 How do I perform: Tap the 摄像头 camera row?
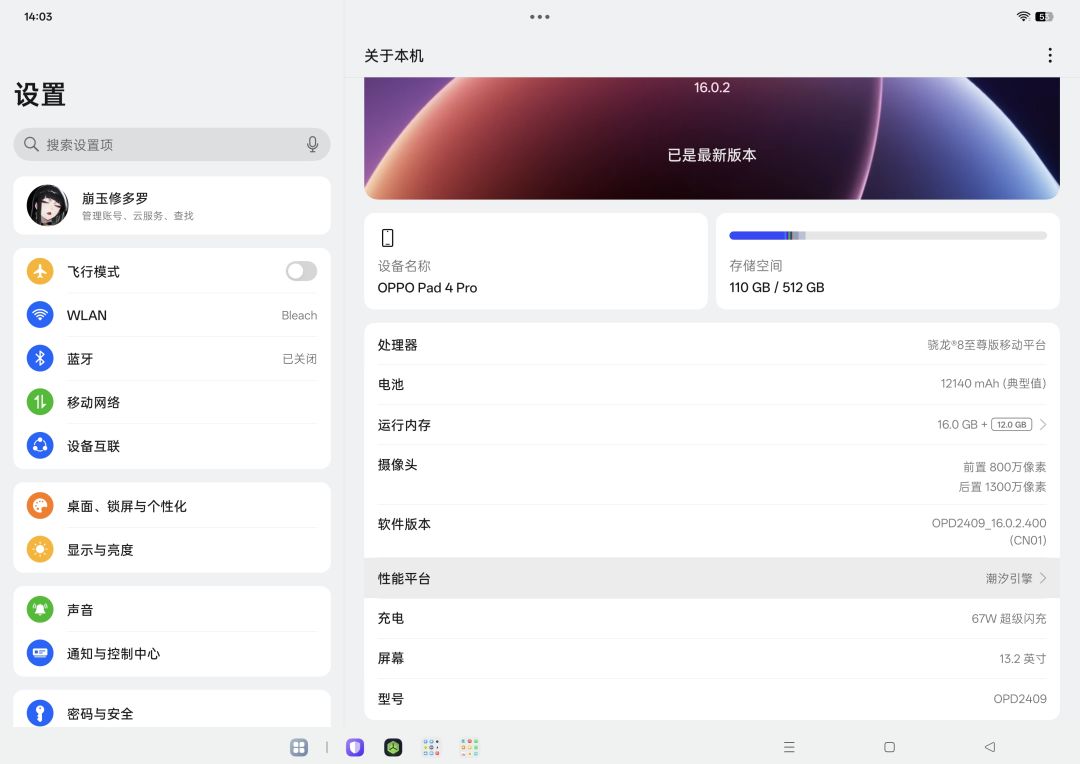[712, 475]
